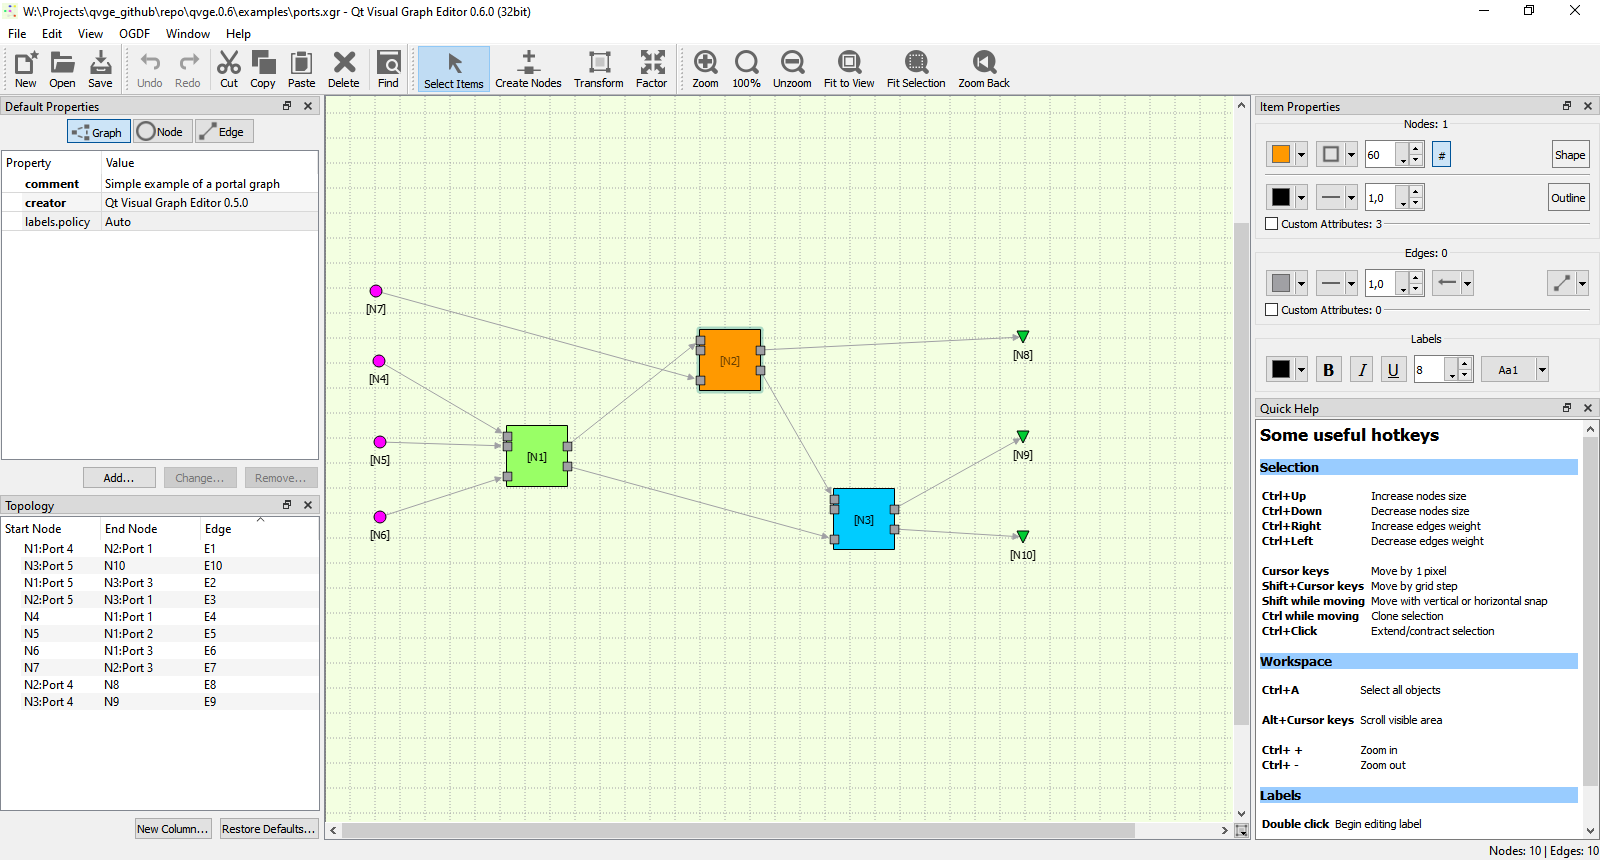The image size is (1600, 860).
Task: Click the Add... property button
Action: 119,478
